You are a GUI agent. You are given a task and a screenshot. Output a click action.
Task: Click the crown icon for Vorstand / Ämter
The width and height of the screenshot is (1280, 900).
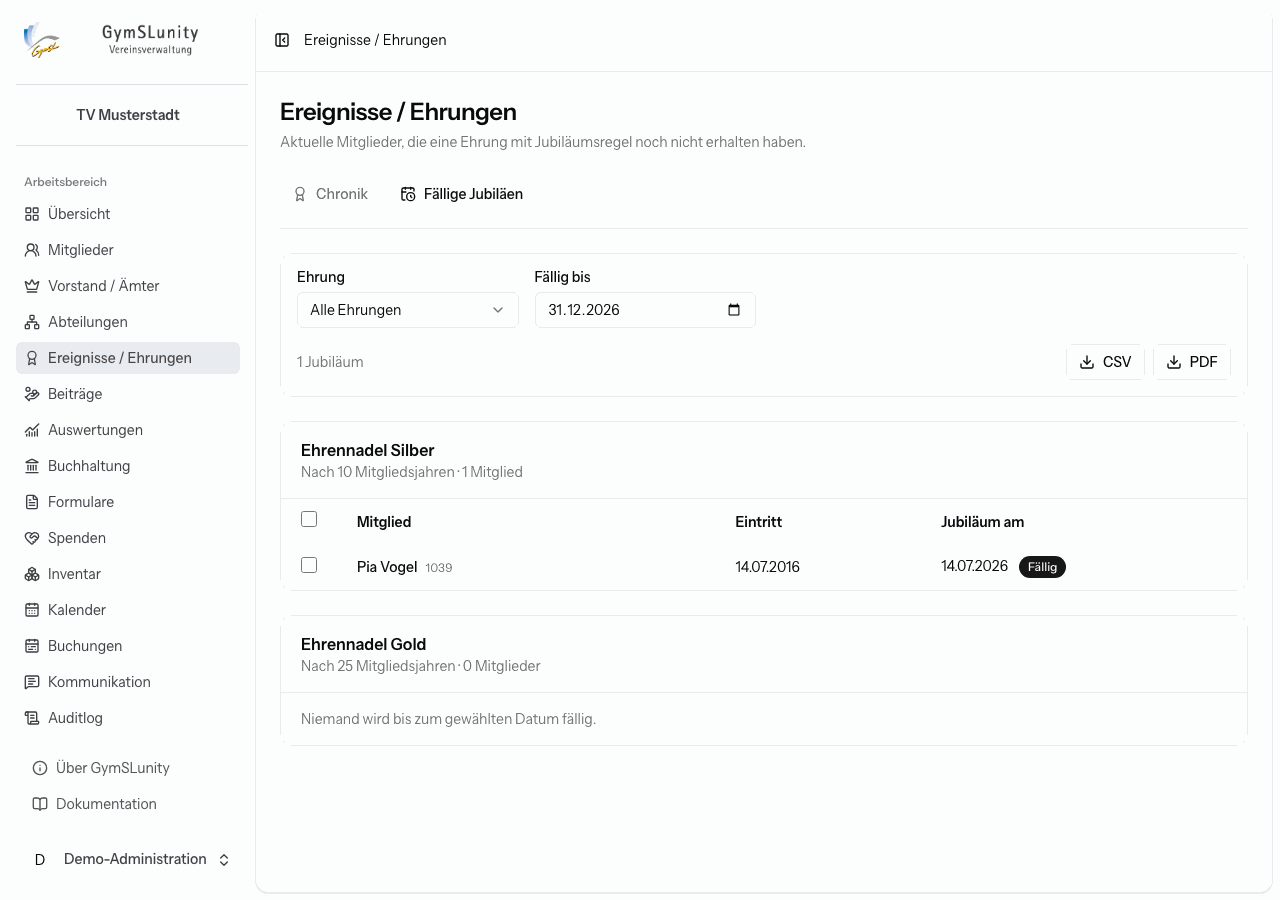32,286
